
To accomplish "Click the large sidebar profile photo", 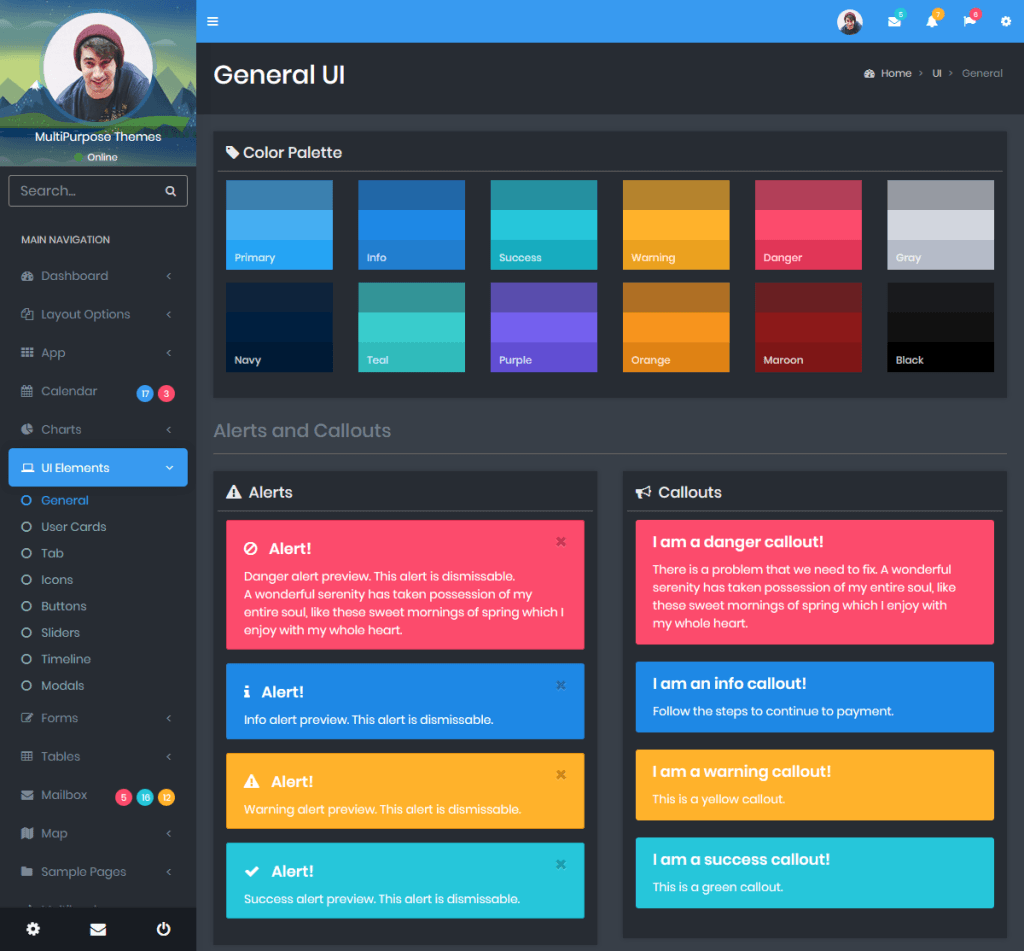I will pyautogui.click(x=98, y=66).
